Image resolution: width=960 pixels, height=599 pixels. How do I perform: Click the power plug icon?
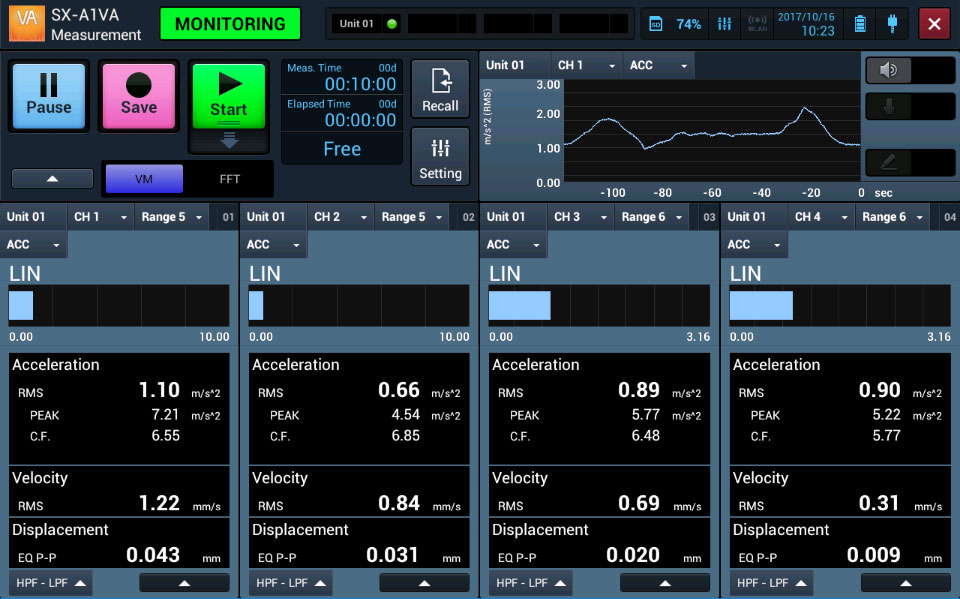point(891,24)
